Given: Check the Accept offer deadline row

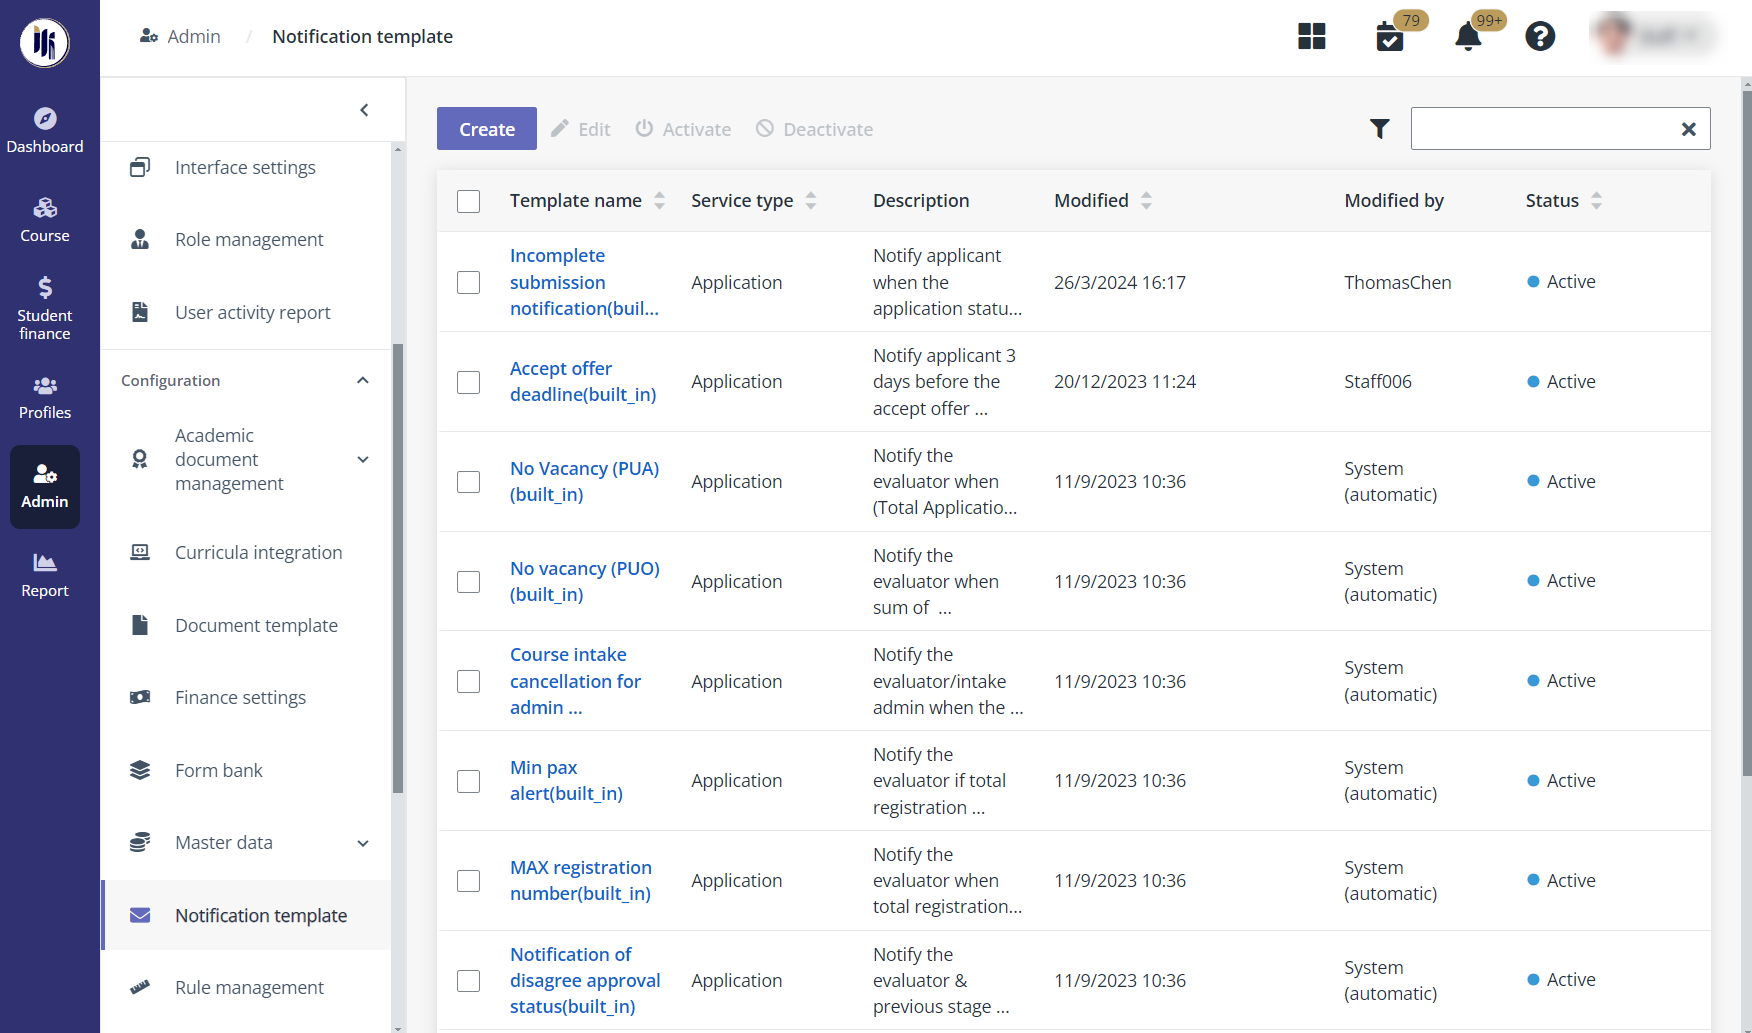Looking at the screenshot, I should click(468, 382).
